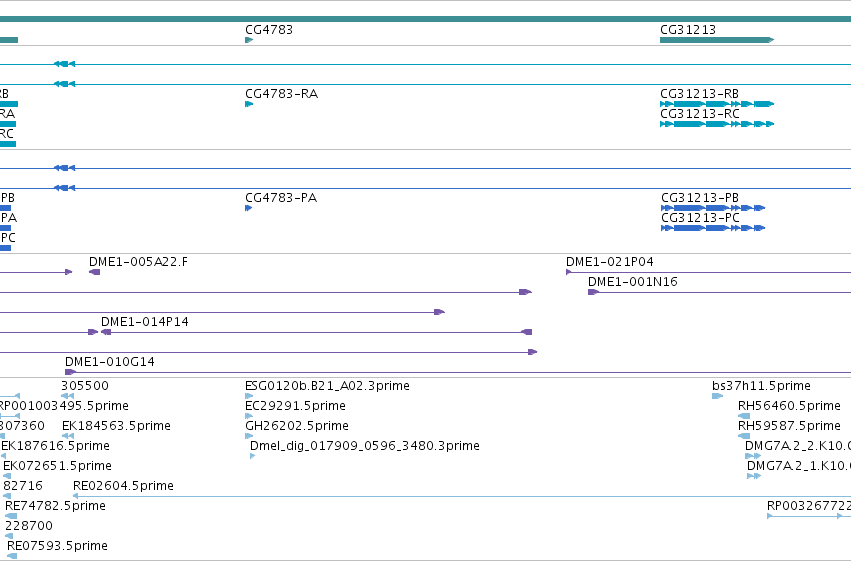The image size is (851, 561).
Task: Click the DME1-005A22.F purple arrow glyph
Action: 94,272
